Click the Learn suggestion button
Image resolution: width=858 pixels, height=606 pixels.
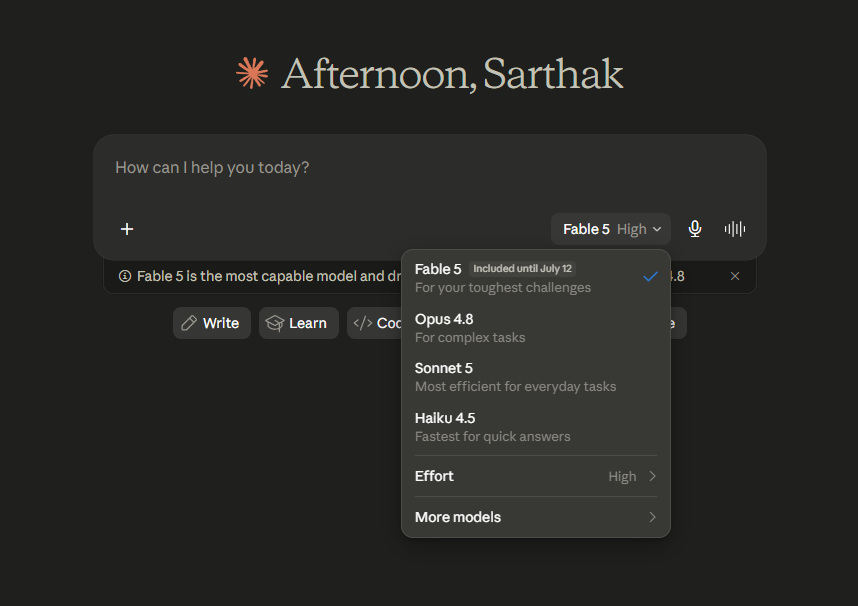coord(299,323)
